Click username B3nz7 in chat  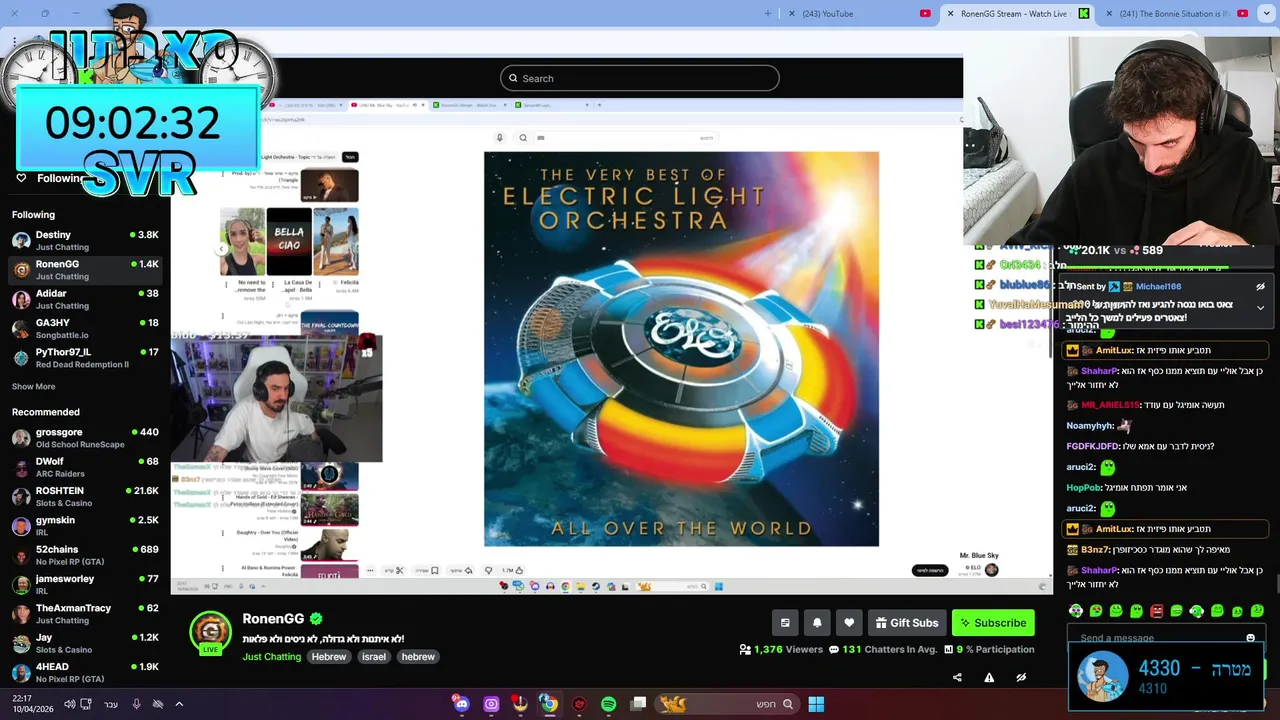[1095, 550]
